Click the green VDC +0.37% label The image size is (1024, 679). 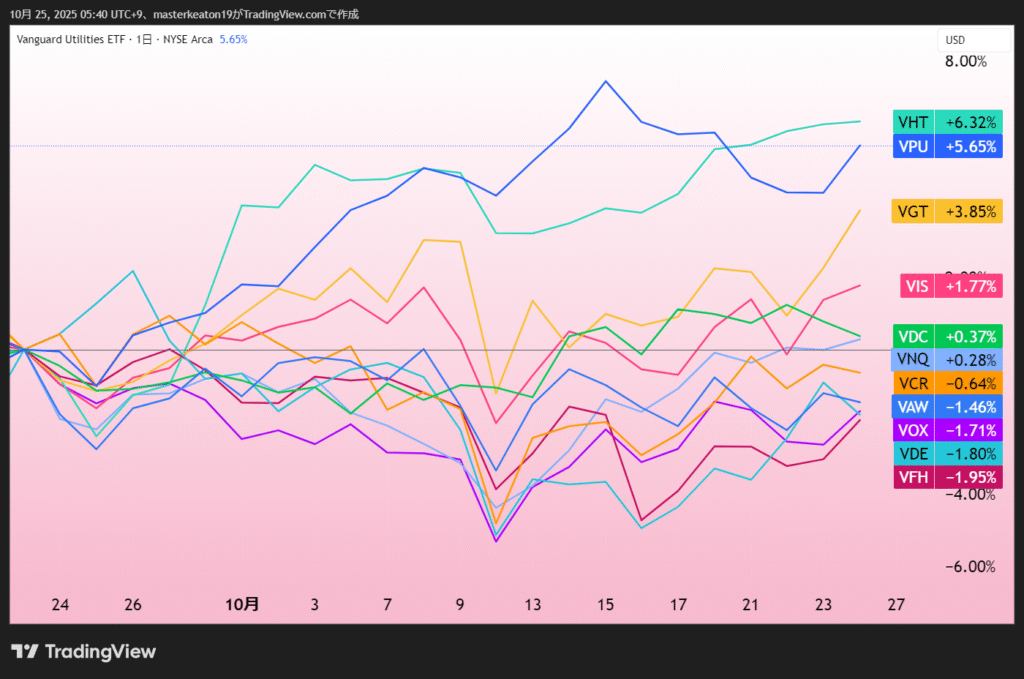click(x=947, y=336)
